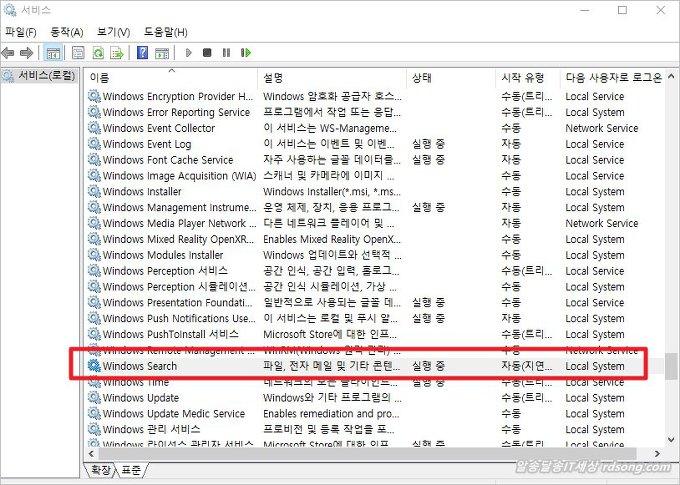
Task: Click gear icon of Windows Update Medic Service
Action: point(94,413)
